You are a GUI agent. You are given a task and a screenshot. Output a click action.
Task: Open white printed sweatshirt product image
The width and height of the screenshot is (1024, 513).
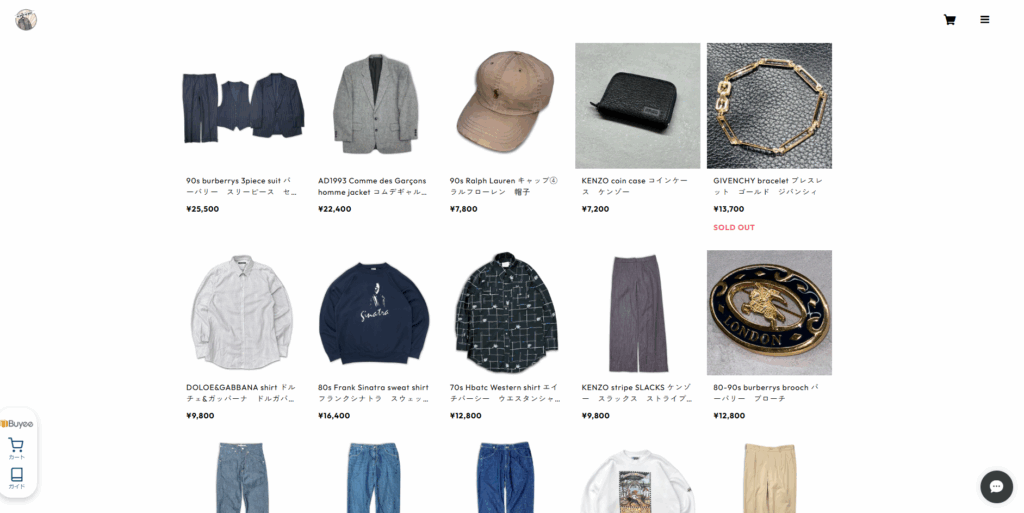click(637, 477)
